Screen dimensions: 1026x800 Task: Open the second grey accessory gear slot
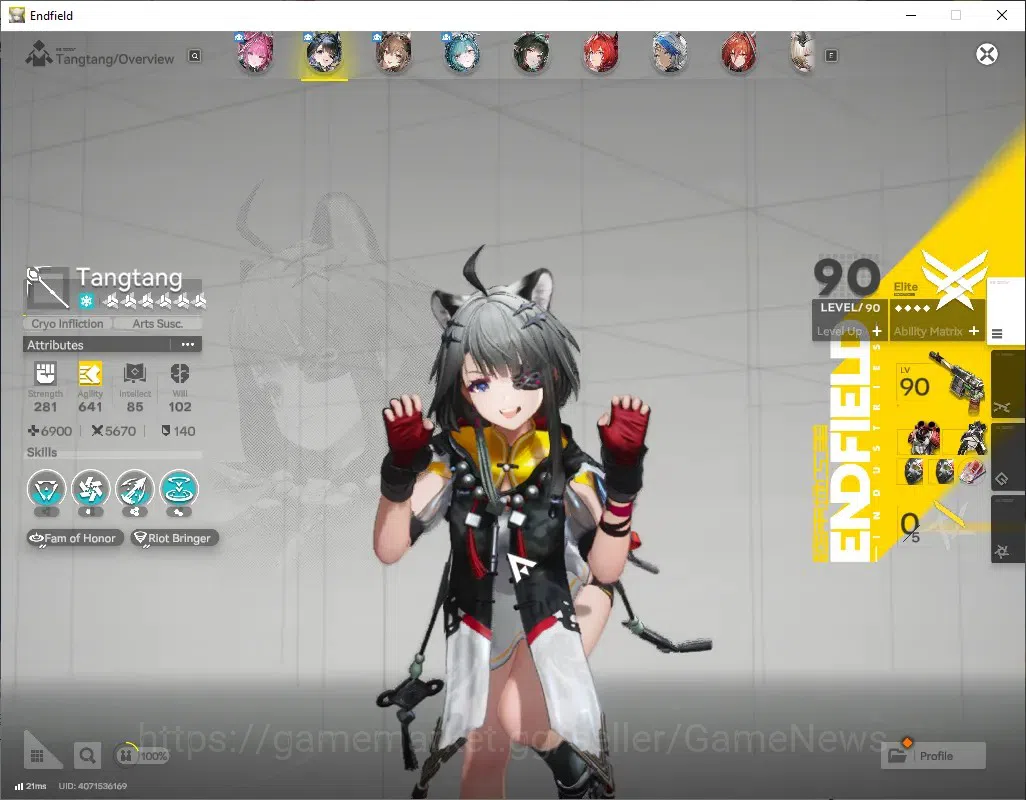(944, 471)
